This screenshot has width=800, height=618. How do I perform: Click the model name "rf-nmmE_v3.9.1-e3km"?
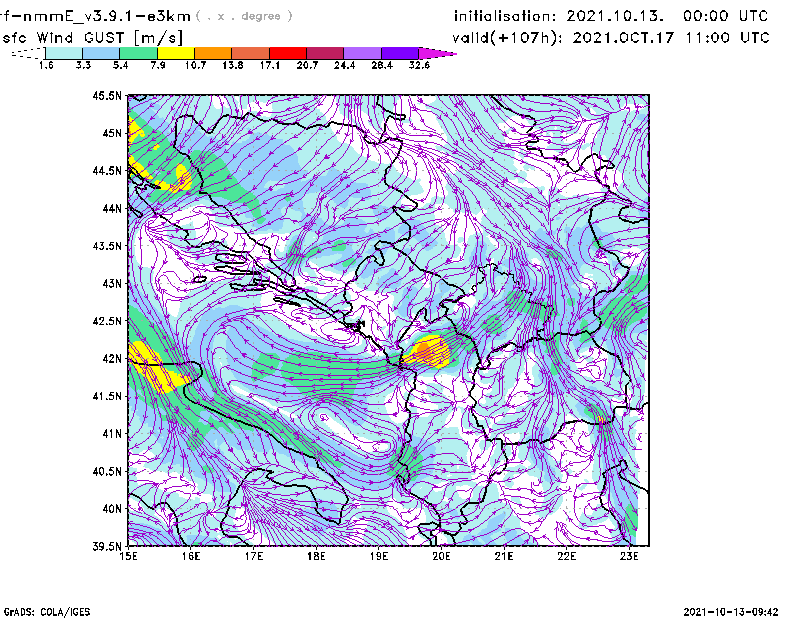tap(95, 16)
